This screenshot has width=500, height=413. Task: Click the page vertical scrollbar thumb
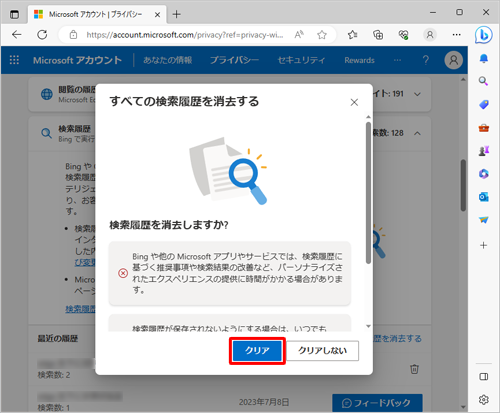(463, 185)
